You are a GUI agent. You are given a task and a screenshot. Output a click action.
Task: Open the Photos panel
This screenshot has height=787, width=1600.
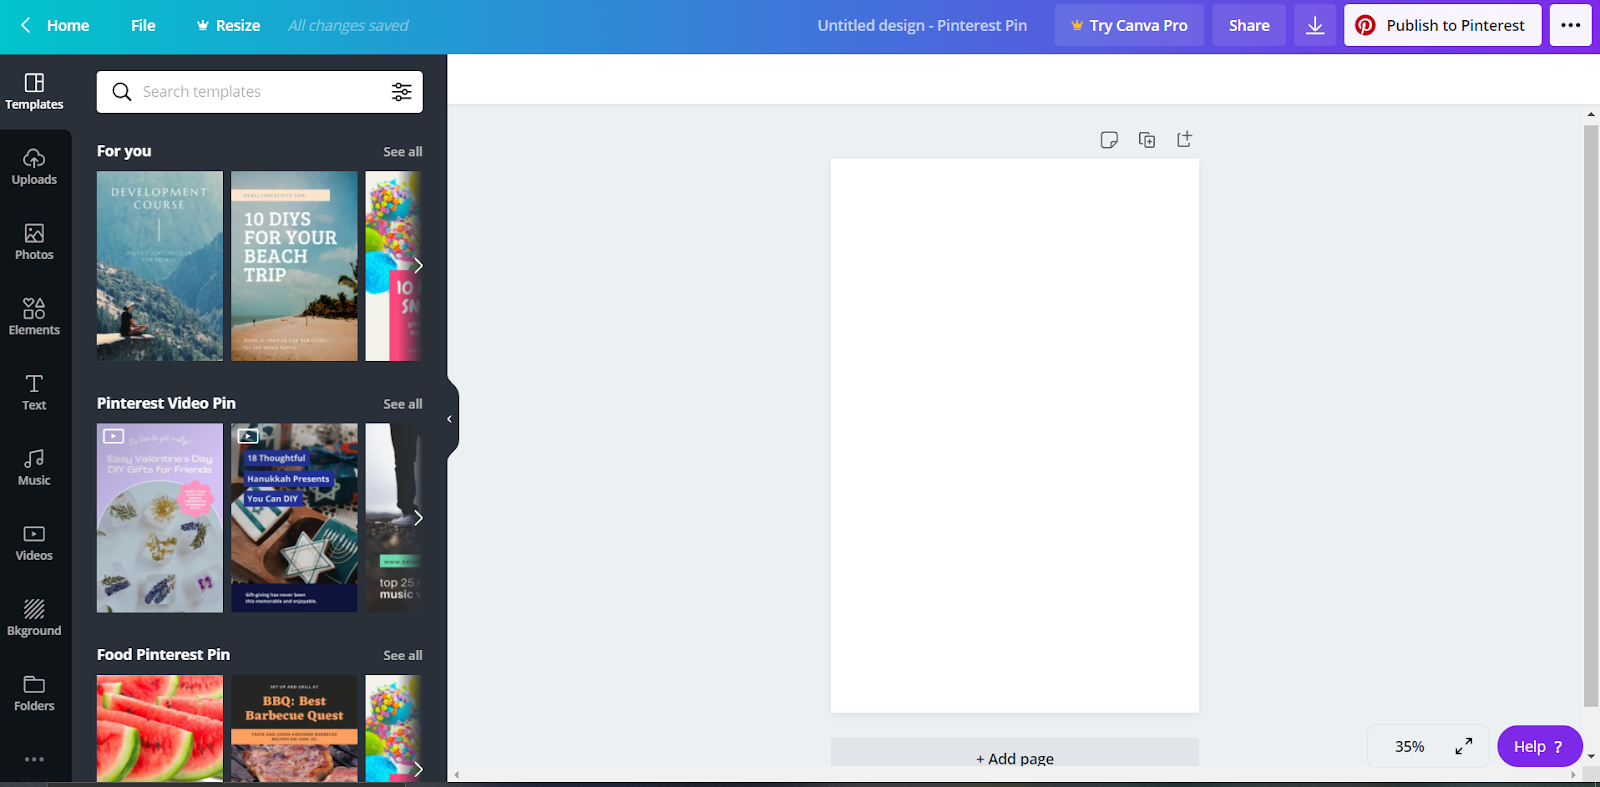pyautogui.click(x=34, y=242)
